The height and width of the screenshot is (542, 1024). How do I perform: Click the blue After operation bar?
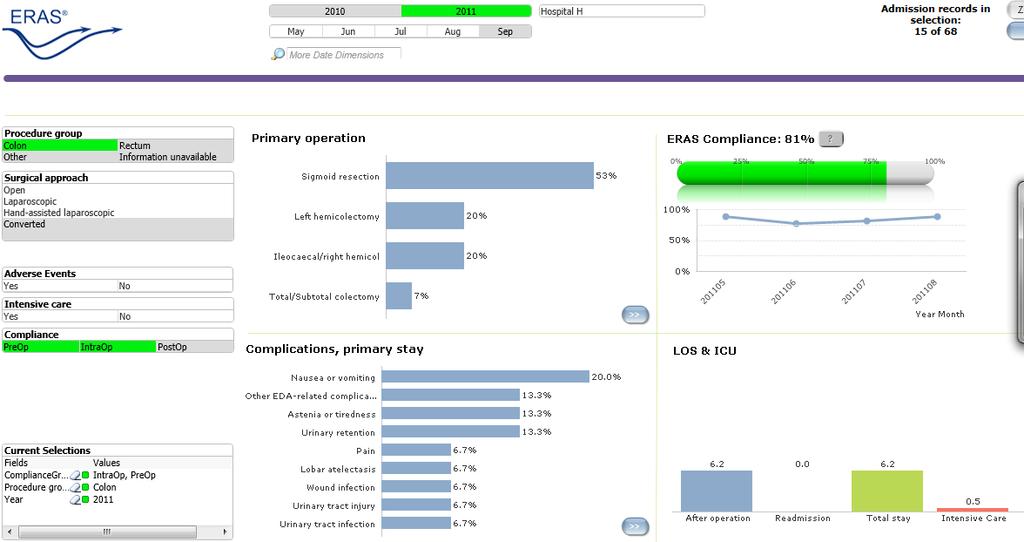pyautogui.click(x=716, y=491)
